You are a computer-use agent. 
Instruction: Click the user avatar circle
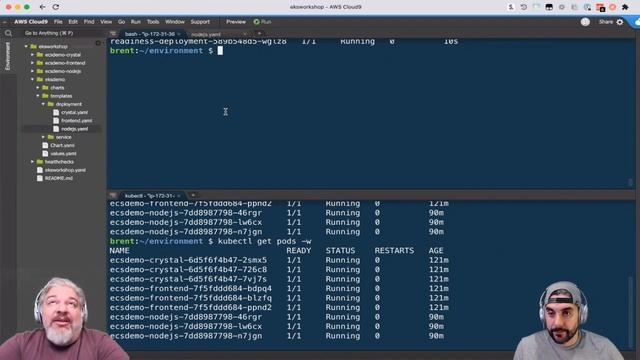pyautogui.click(x=585, y=22)
